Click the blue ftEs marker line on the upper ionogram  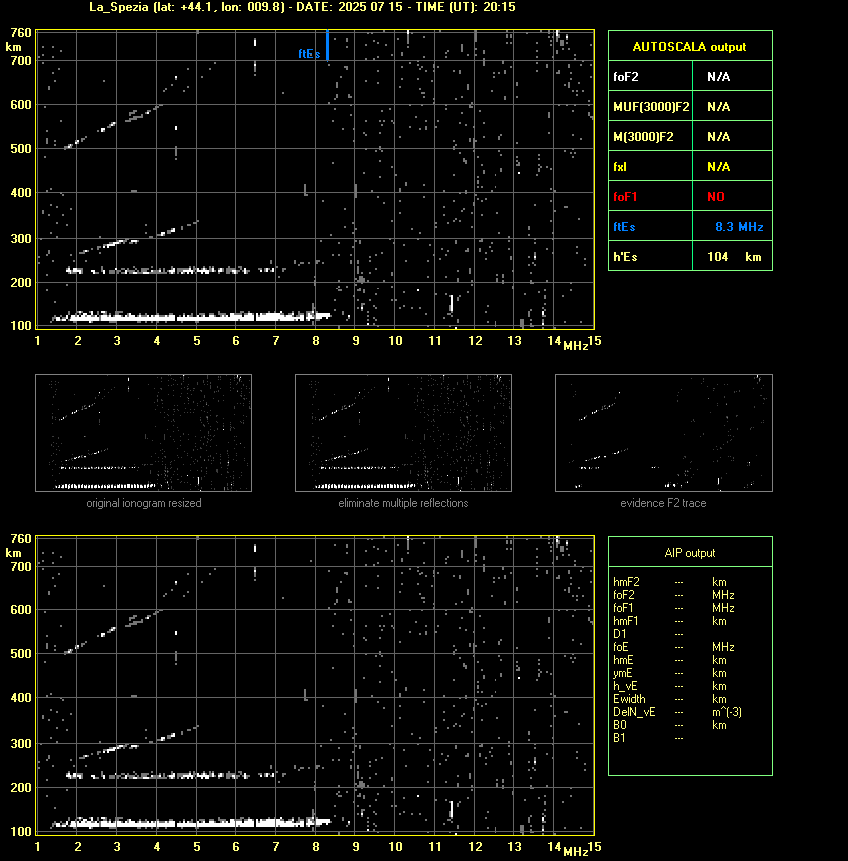click(x=327, y=45)
